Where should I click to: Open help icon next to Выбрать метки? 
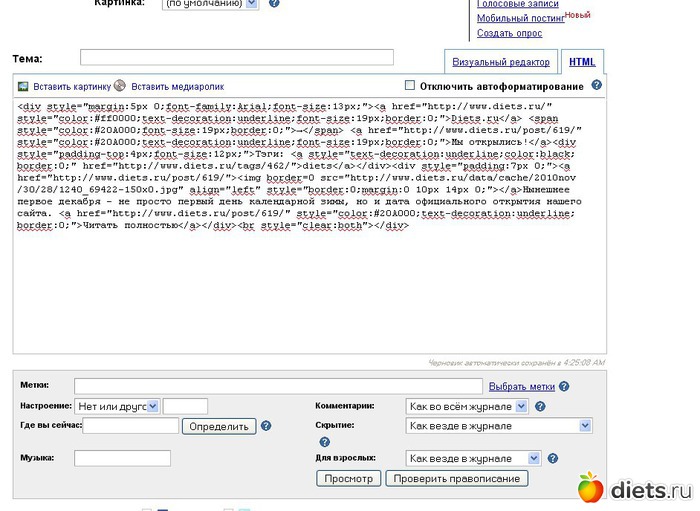coord(564,386)
